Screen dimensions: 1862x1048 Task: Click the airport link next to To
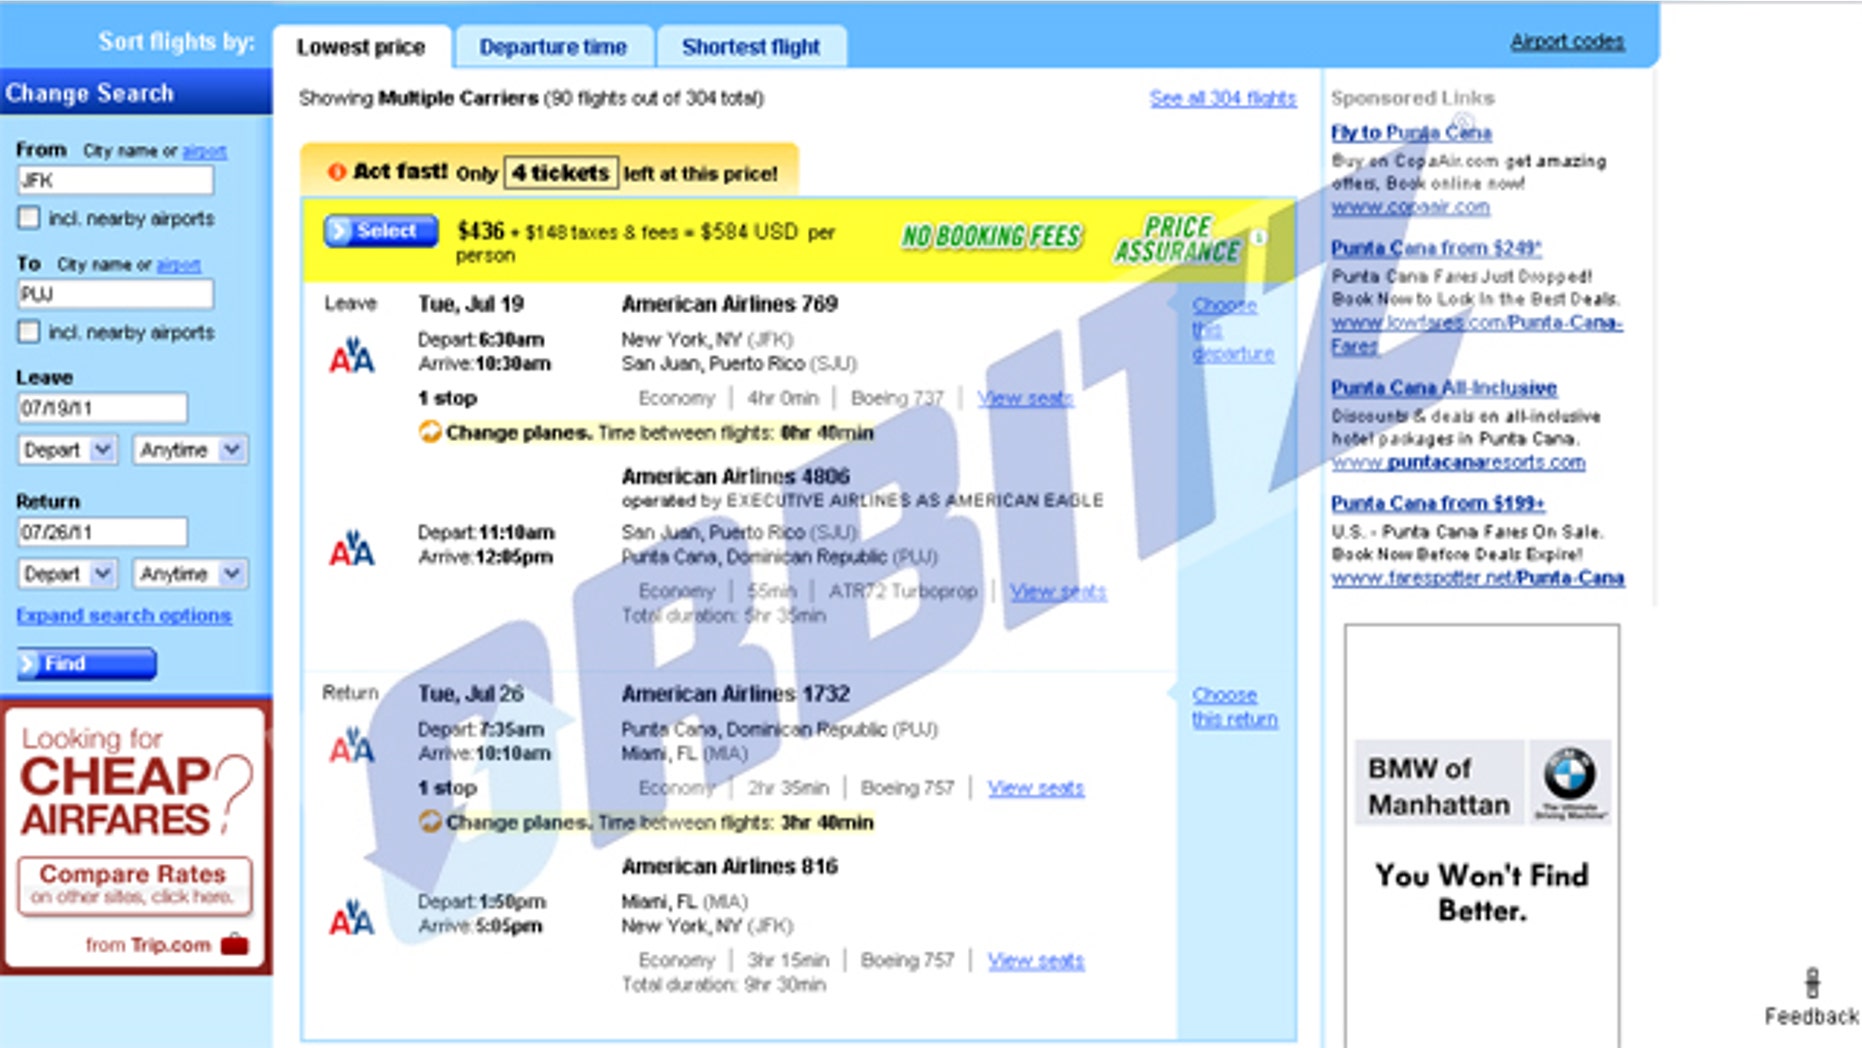pyautogui.click(x=178, y=265)
